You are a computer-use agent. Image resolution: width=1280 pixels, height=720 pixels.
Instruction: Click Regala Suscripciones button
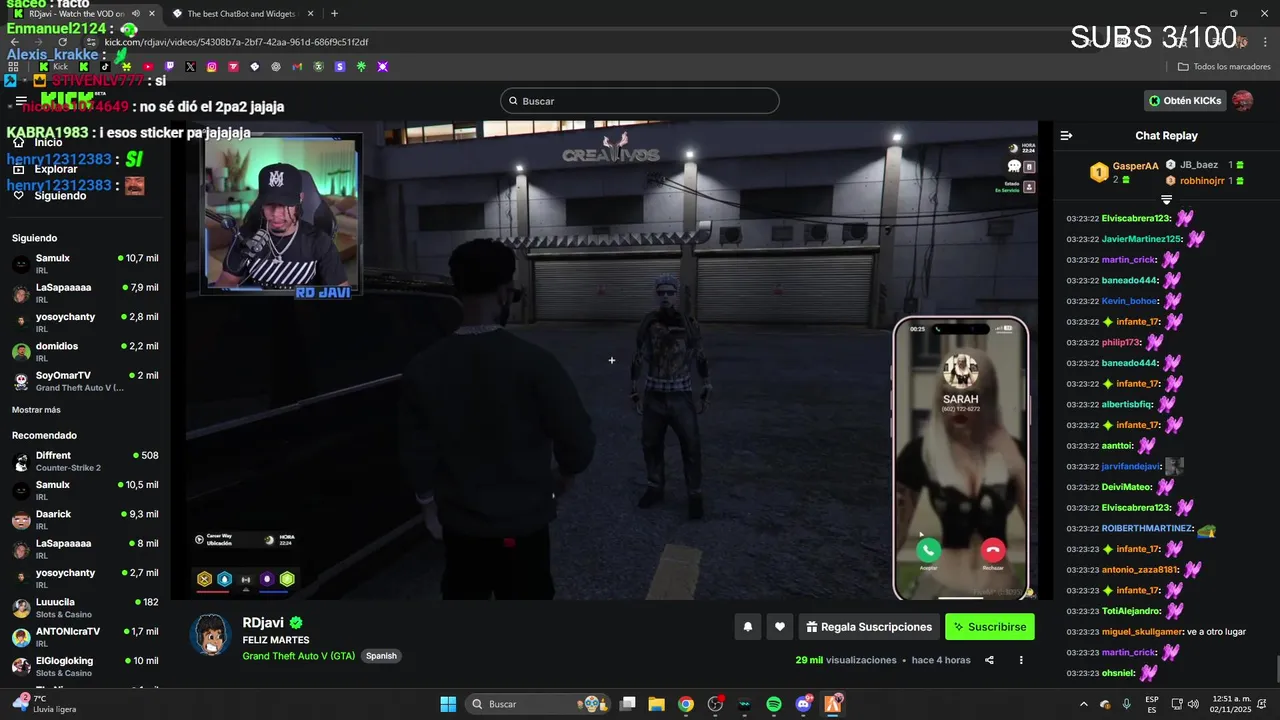(869, 627)
